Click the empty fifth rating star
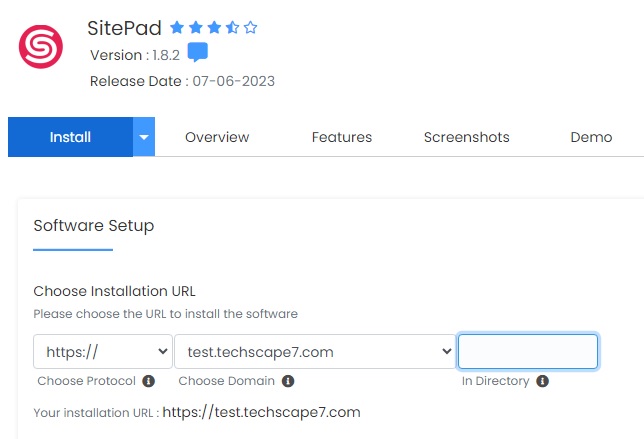This screenshot has width=644, height=439. 251,28
